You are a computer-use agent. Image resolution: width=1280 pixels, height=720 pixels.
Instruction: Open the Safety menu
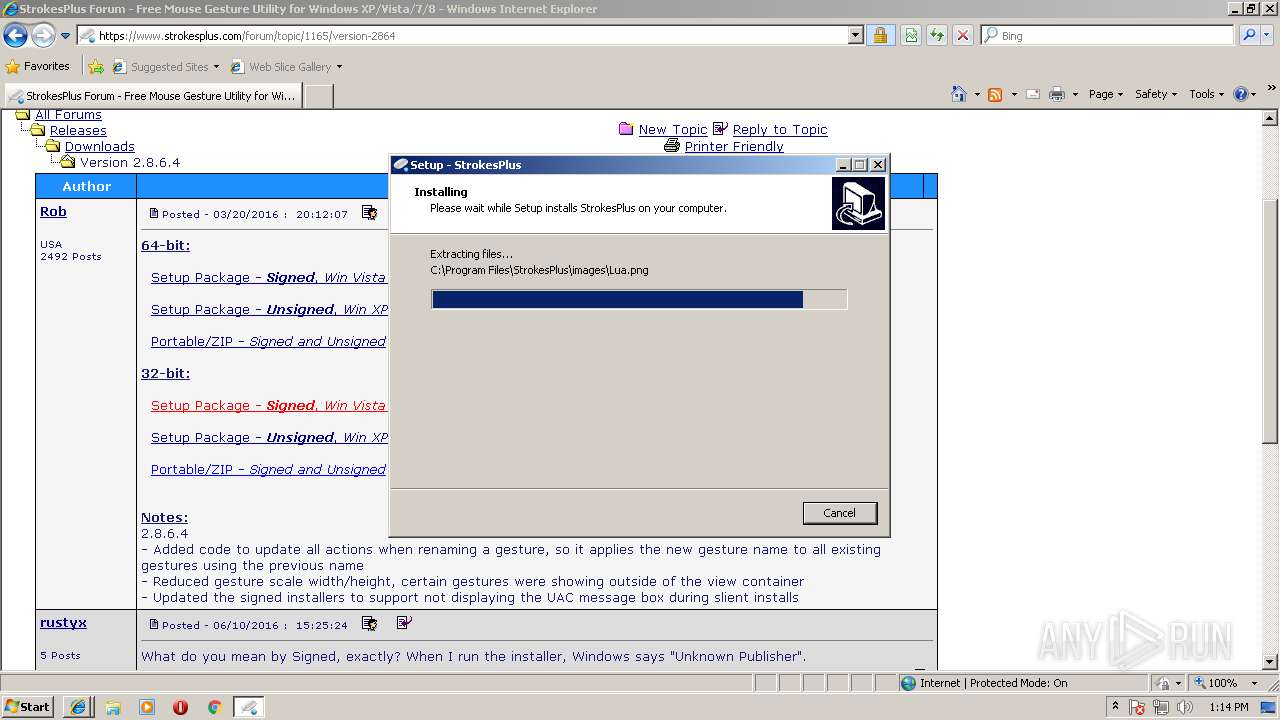click(1156, 94)
